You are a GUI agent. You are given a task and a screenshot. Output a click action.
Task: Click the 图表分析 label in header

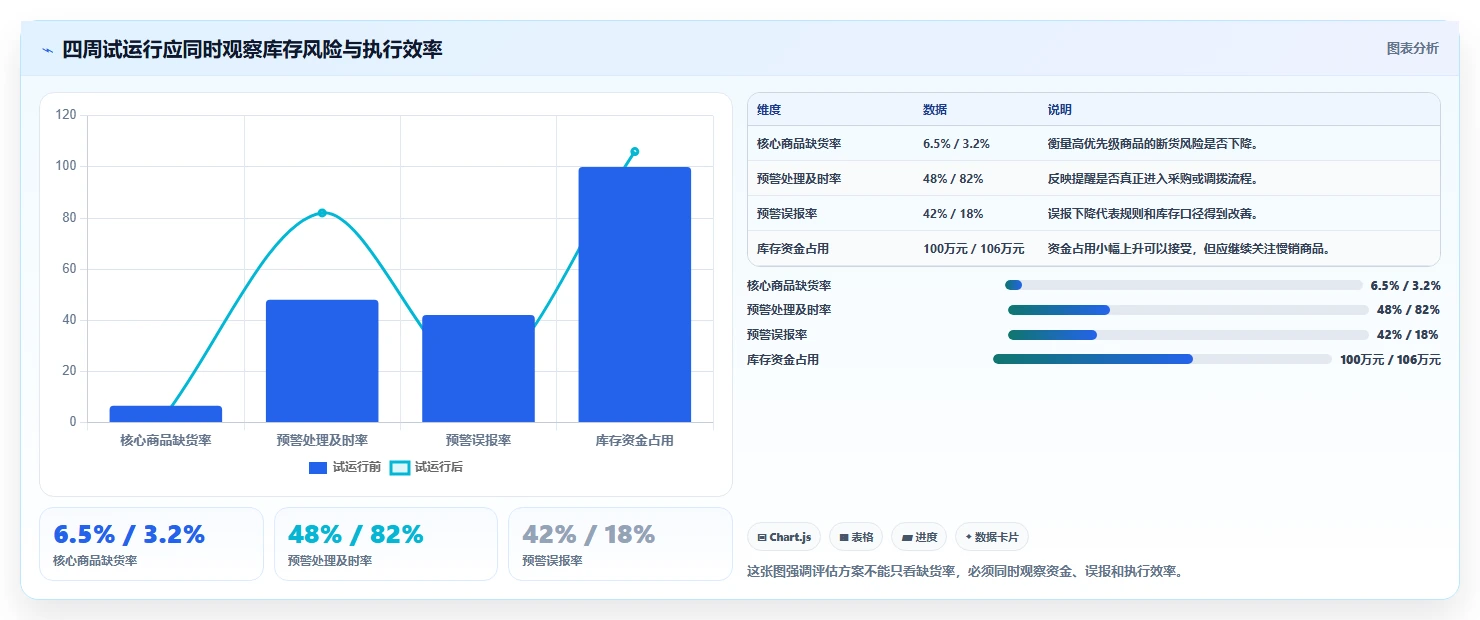(1412, 48)
